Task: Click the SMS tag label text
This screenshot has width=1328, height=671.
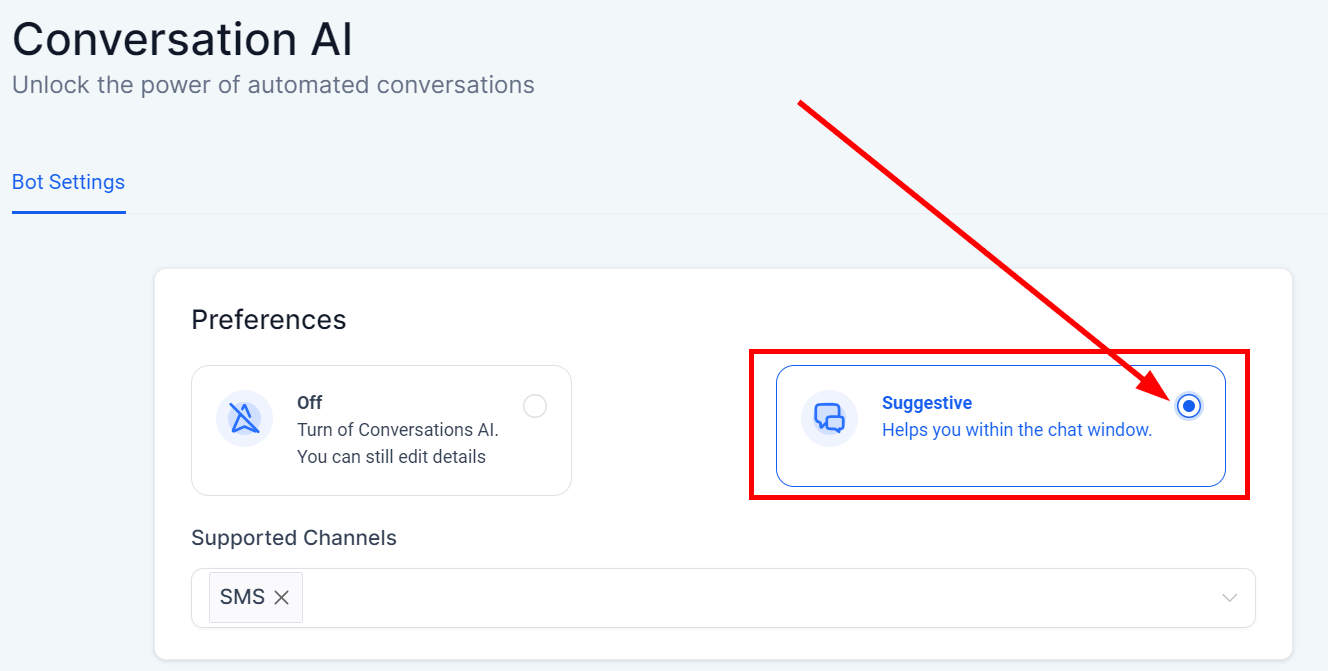Action: coord(242,597)
